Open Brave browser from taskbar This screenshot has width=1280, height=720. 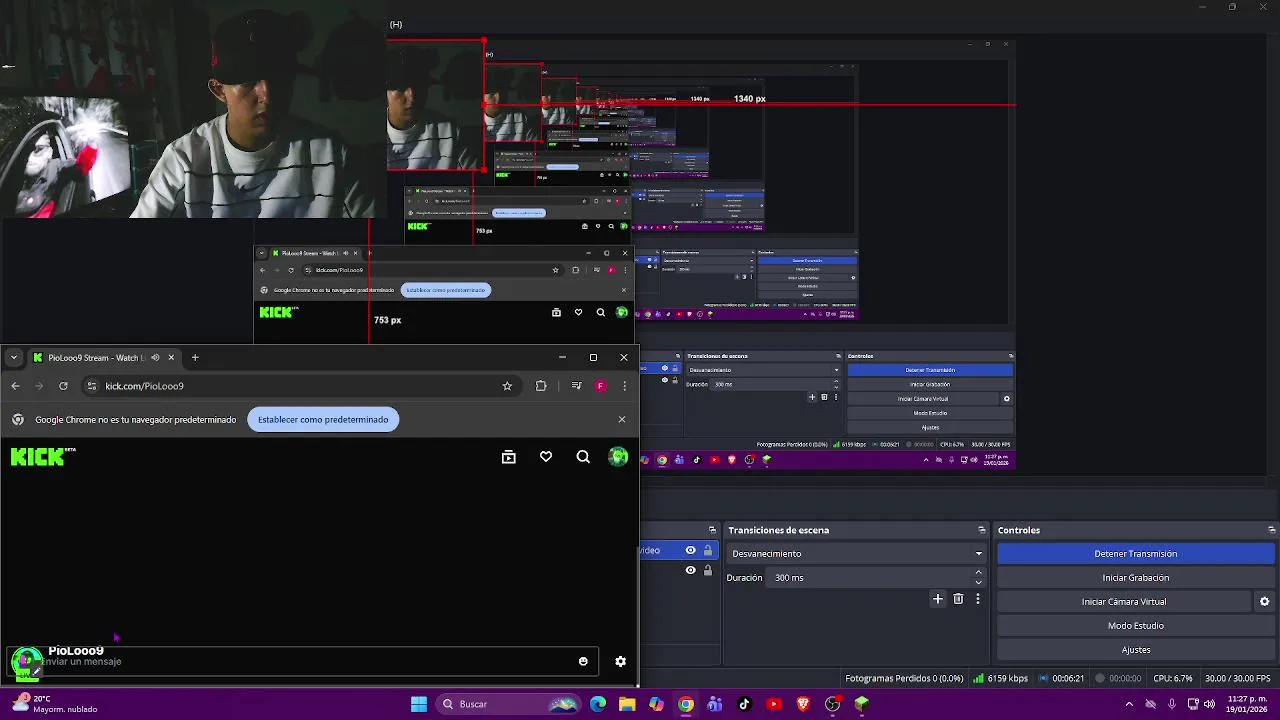point(803,704)
